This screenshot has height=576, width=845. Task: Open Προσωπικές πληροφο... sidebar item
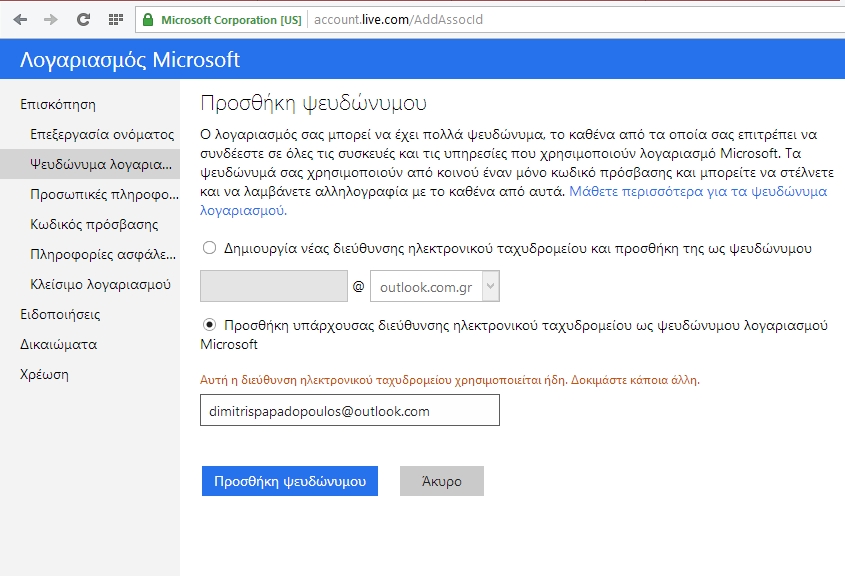point(105,194)
